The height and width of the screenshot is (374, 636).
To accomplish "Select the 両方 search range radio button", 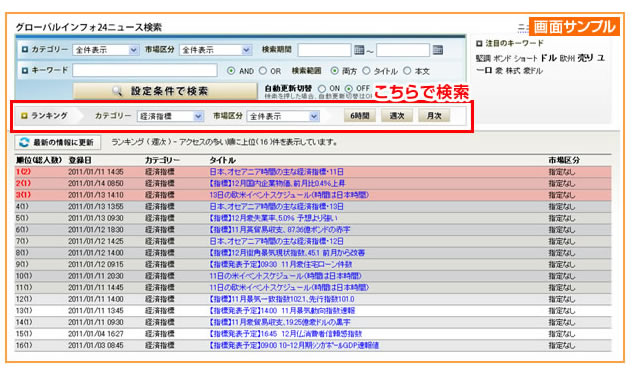I will pos(334,71).
